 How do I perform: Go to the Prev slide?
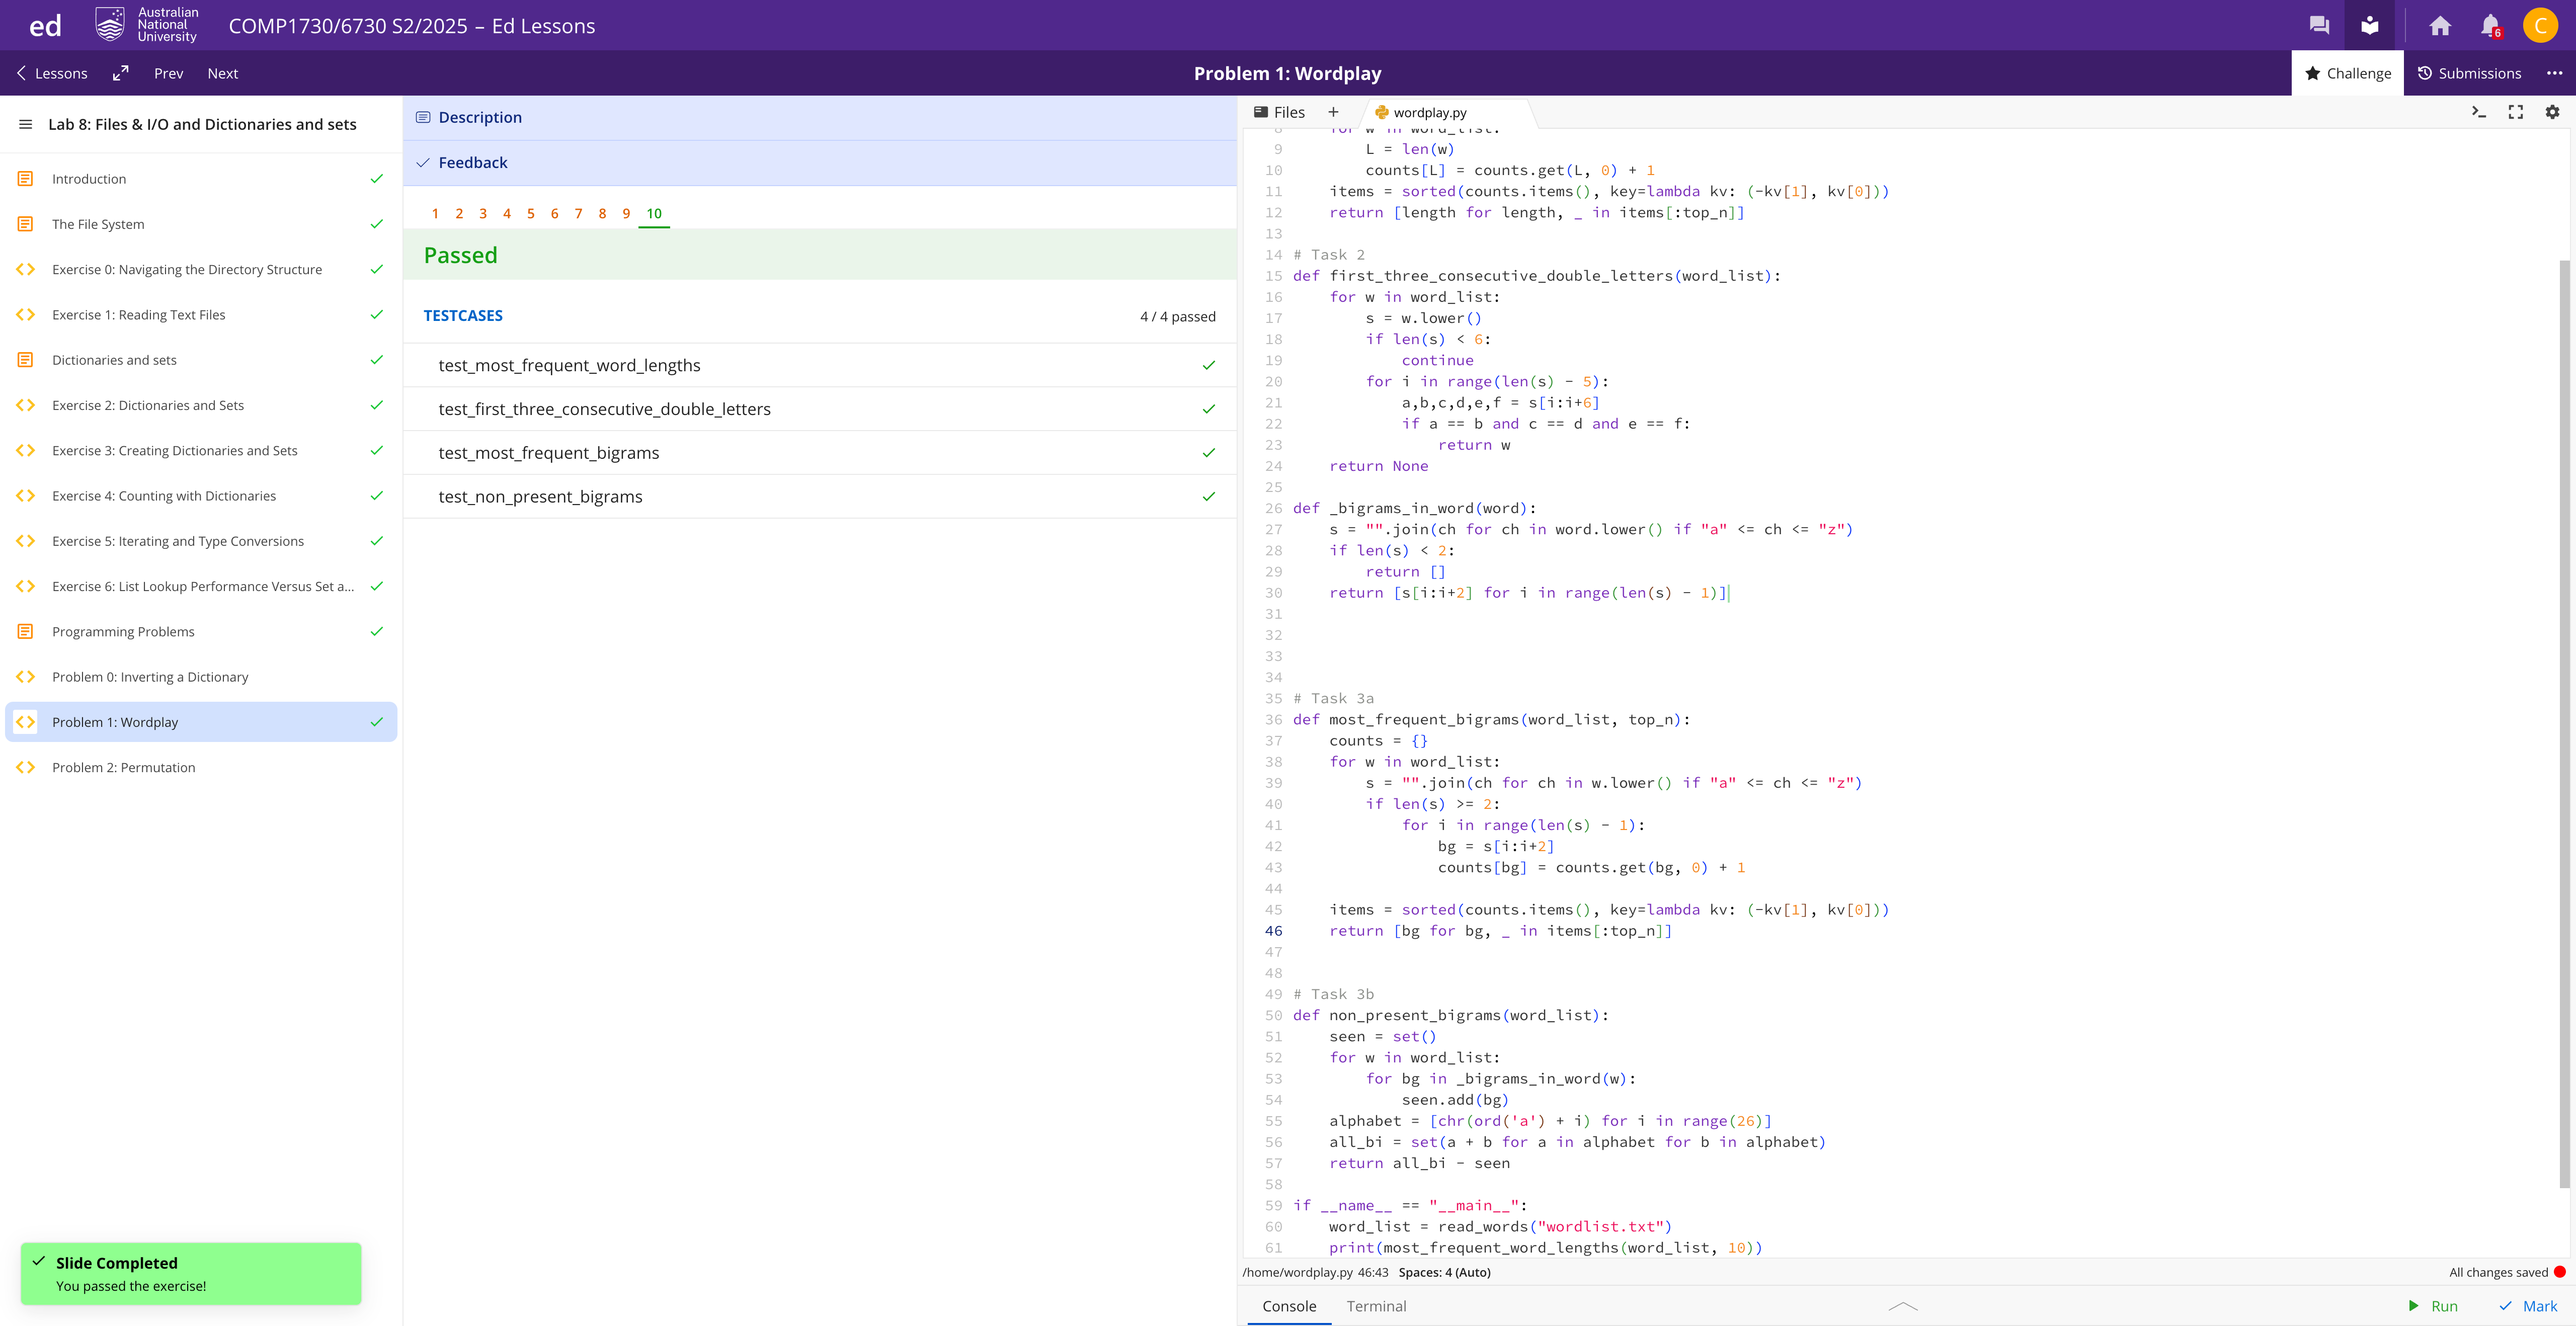point(169,73)
